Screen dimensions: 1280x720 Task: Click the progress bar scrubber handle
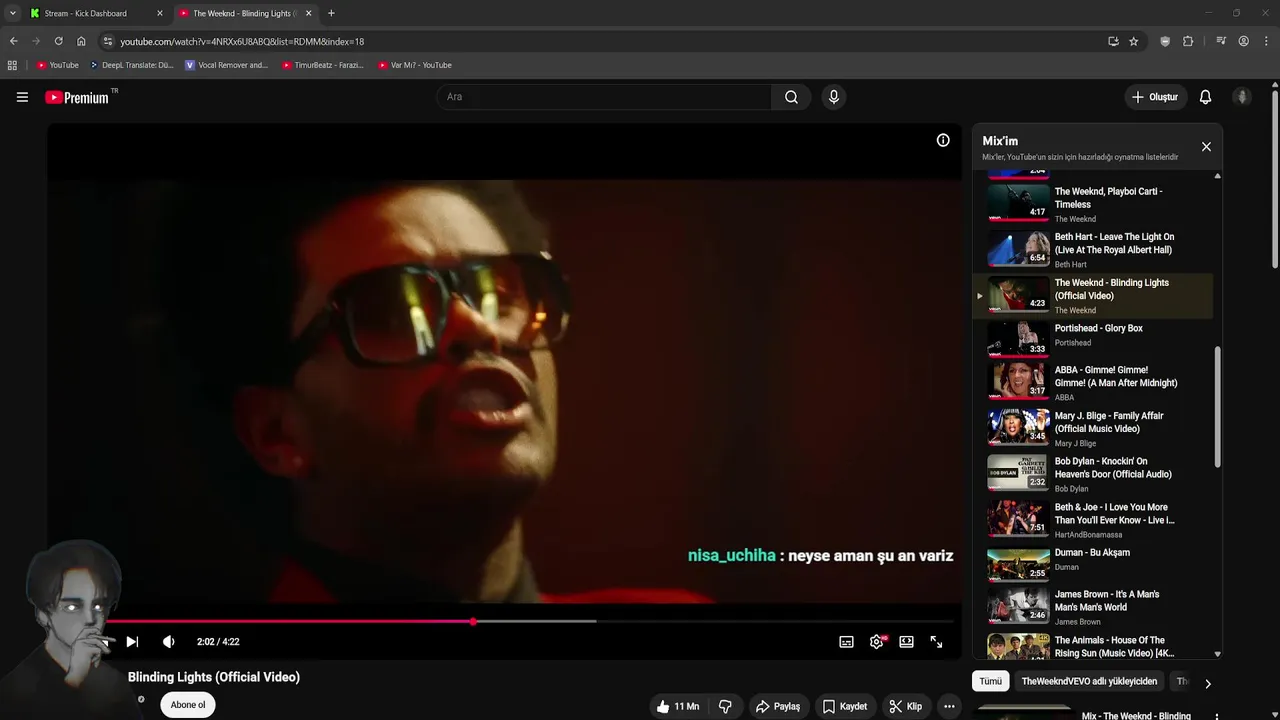point(473,621)
